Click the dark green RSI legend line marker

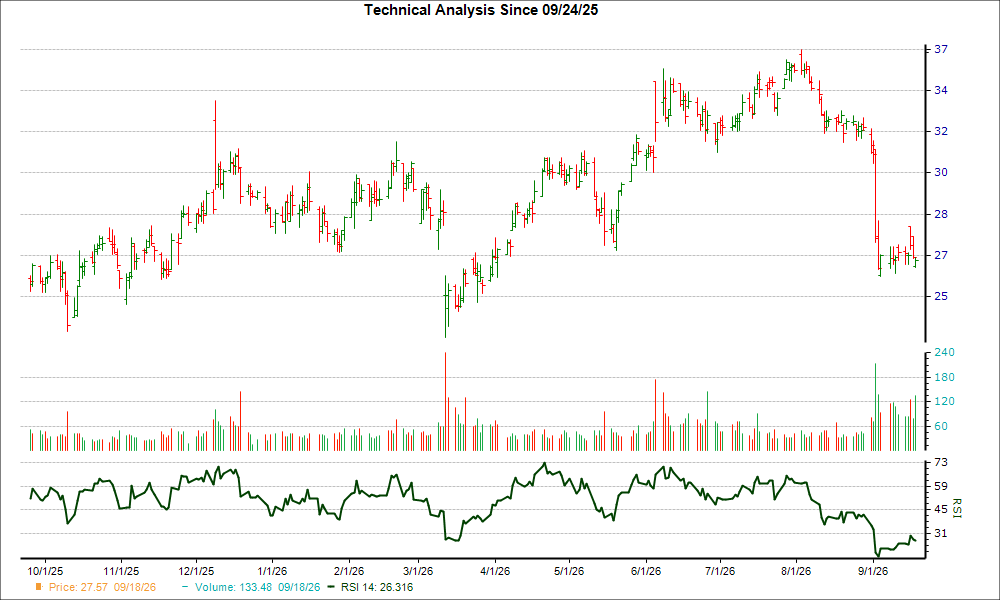331,587
